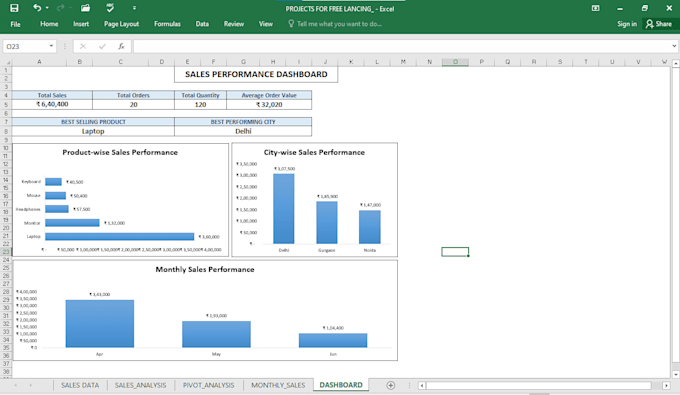
Task: Switch to the Review tab
Action: click(x=234, y=24)
